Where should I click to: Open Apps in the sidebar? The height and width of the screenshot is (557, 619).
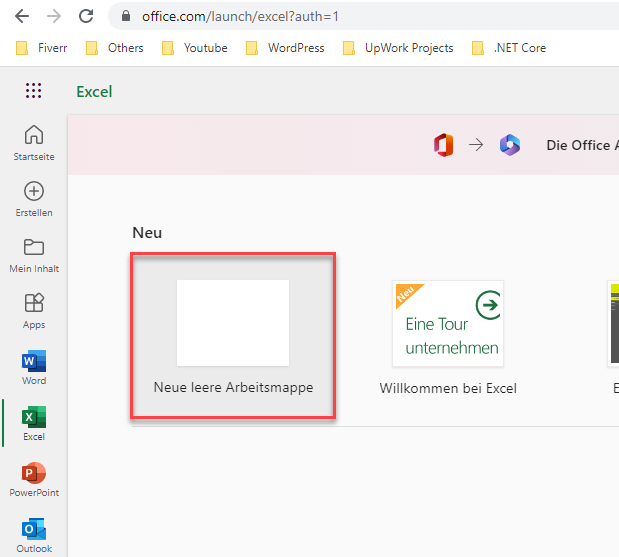(34, 311)
